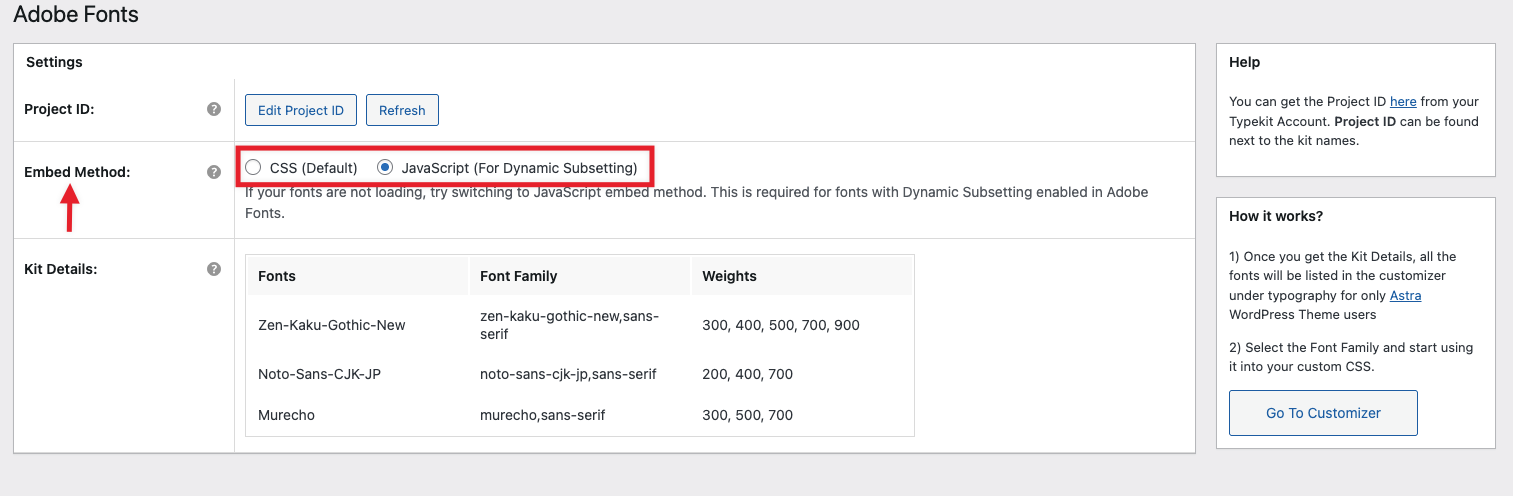The height and width of the screenshot is (496, 1513).
Task: Click the Murecho font name cell
Action: 286,414
